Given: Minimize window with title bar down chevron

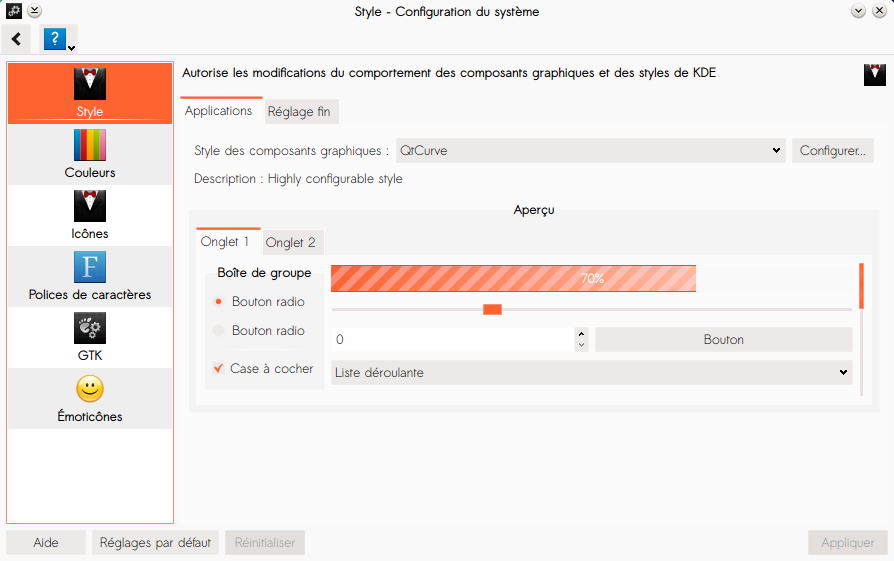Looking at the screenshot, I should click(x=858, y=11).
